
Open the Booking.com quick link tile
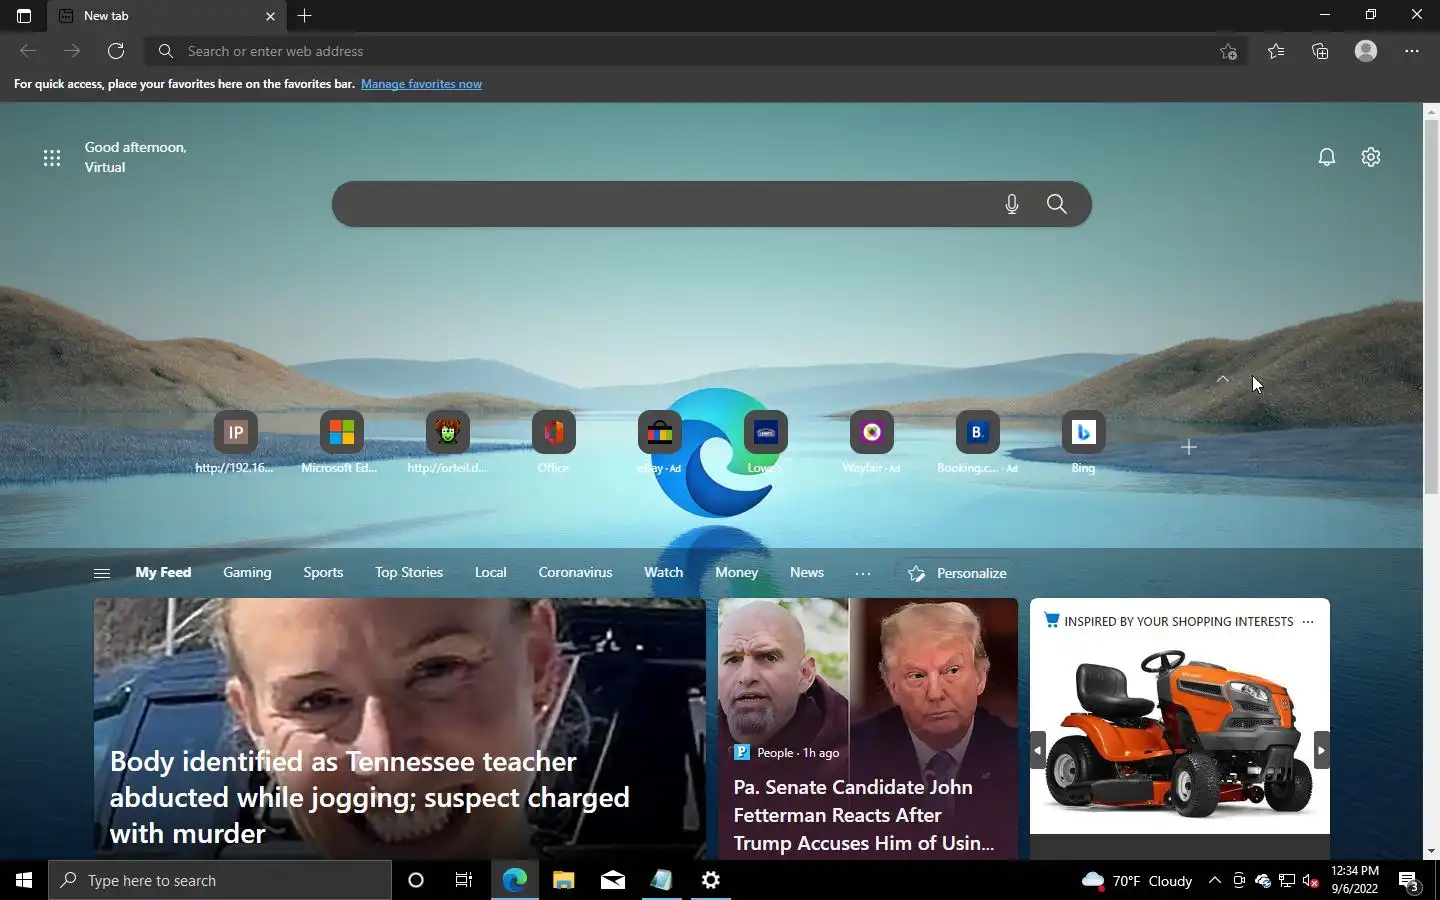coord(977,442)
